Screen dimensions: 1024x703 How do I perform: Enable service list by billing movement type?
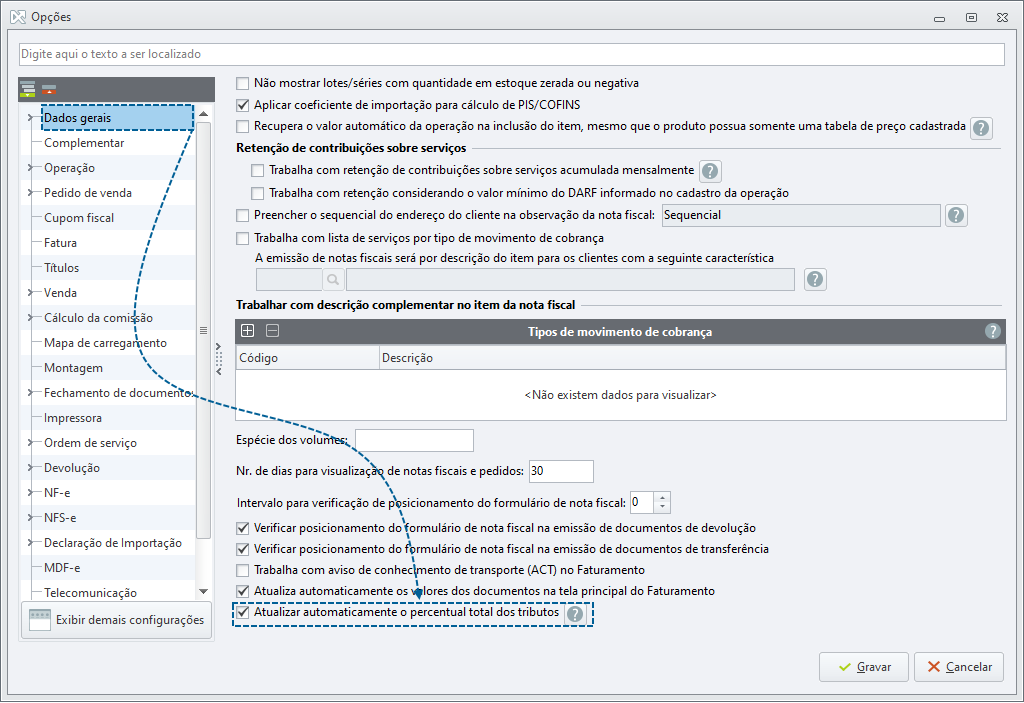242,238
